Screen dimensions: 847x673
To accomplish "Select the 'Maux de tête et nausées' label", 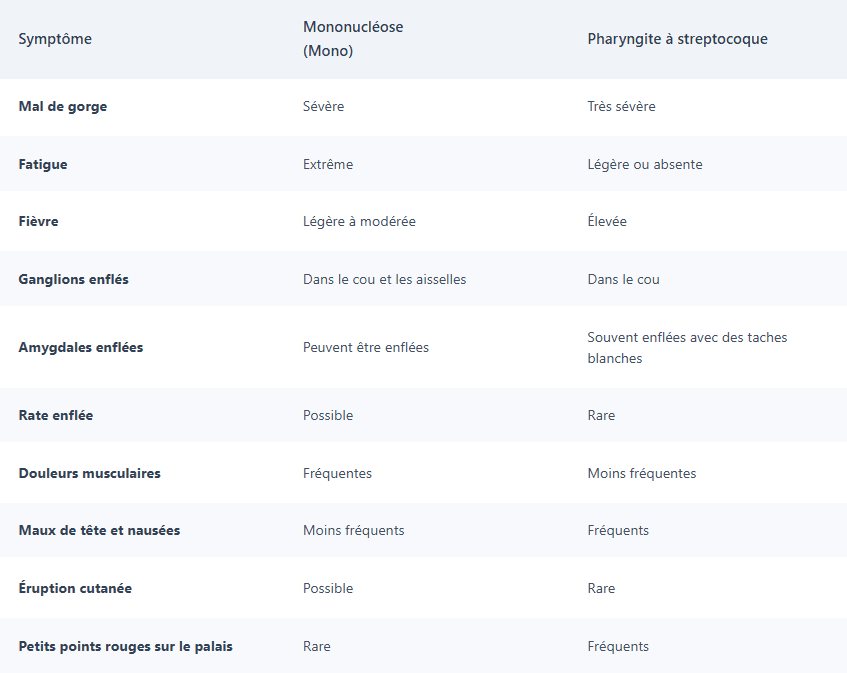I will tap(99, 530).
